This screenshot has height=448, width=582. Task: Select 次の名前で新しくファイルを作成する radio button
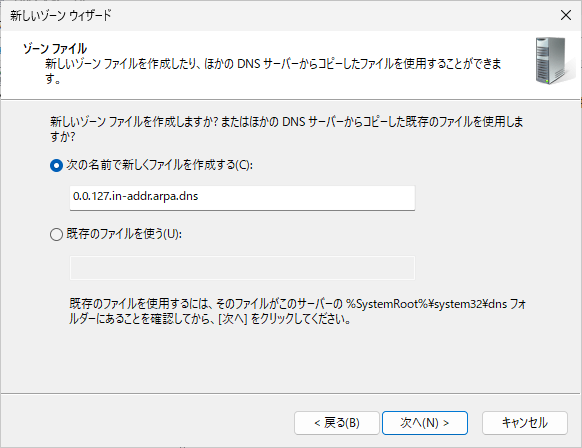point(56,166)
